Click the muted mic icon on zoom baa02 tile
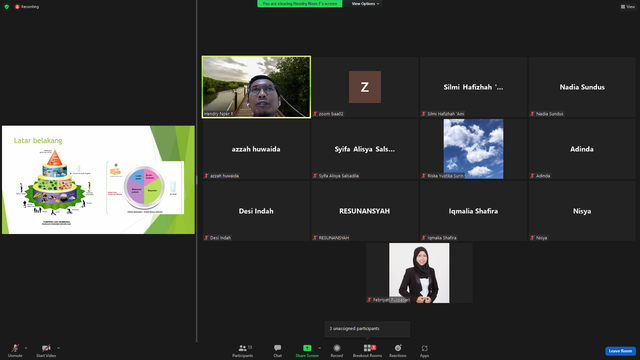 pyautogui.click(x=315, y=114)
